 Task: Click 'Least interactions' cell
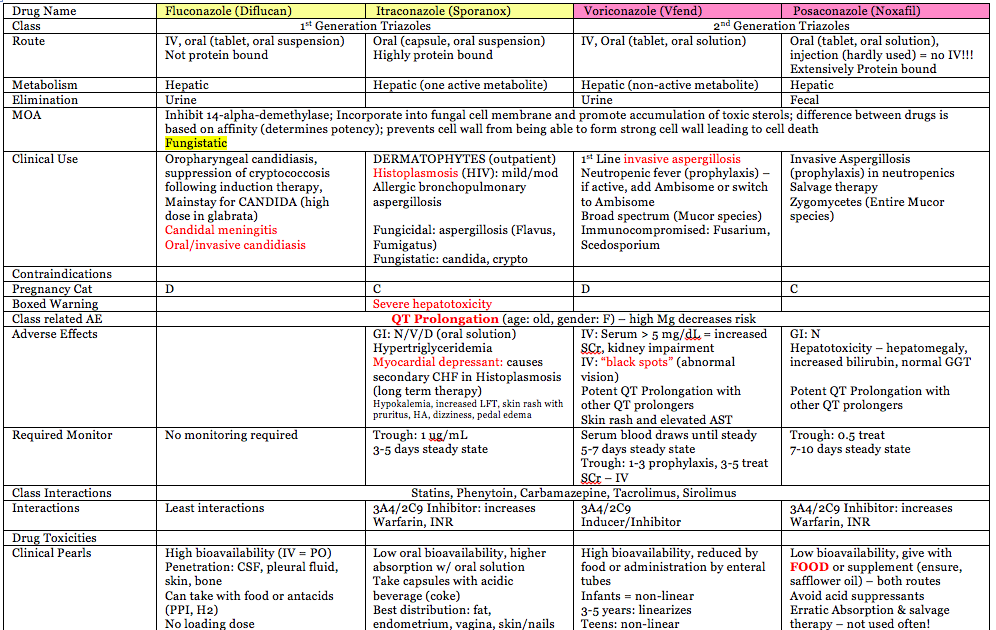point(215,508)
